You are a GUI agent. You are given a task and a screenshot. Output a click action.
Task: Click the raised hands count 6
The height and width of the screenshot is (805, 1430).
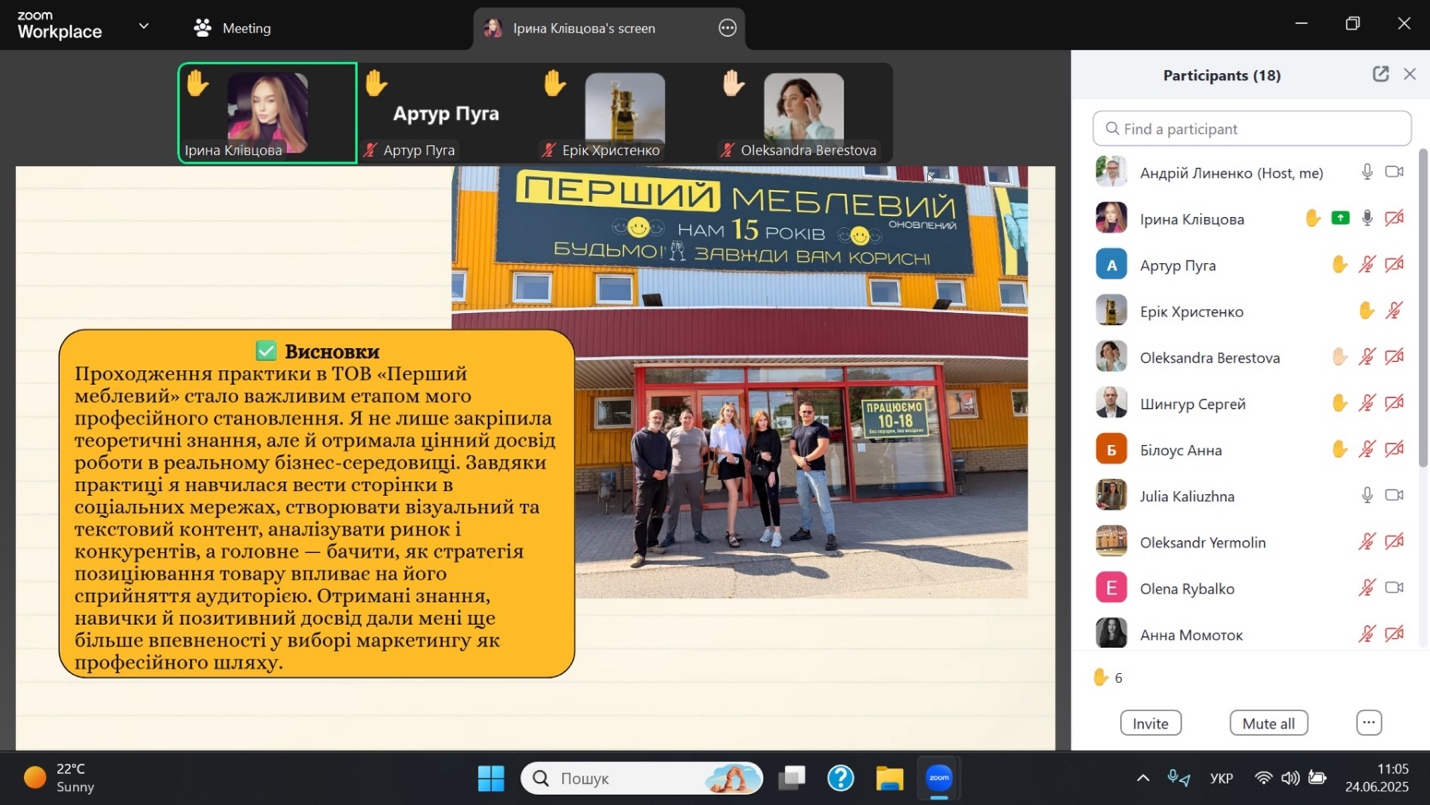coord(1108,678)
